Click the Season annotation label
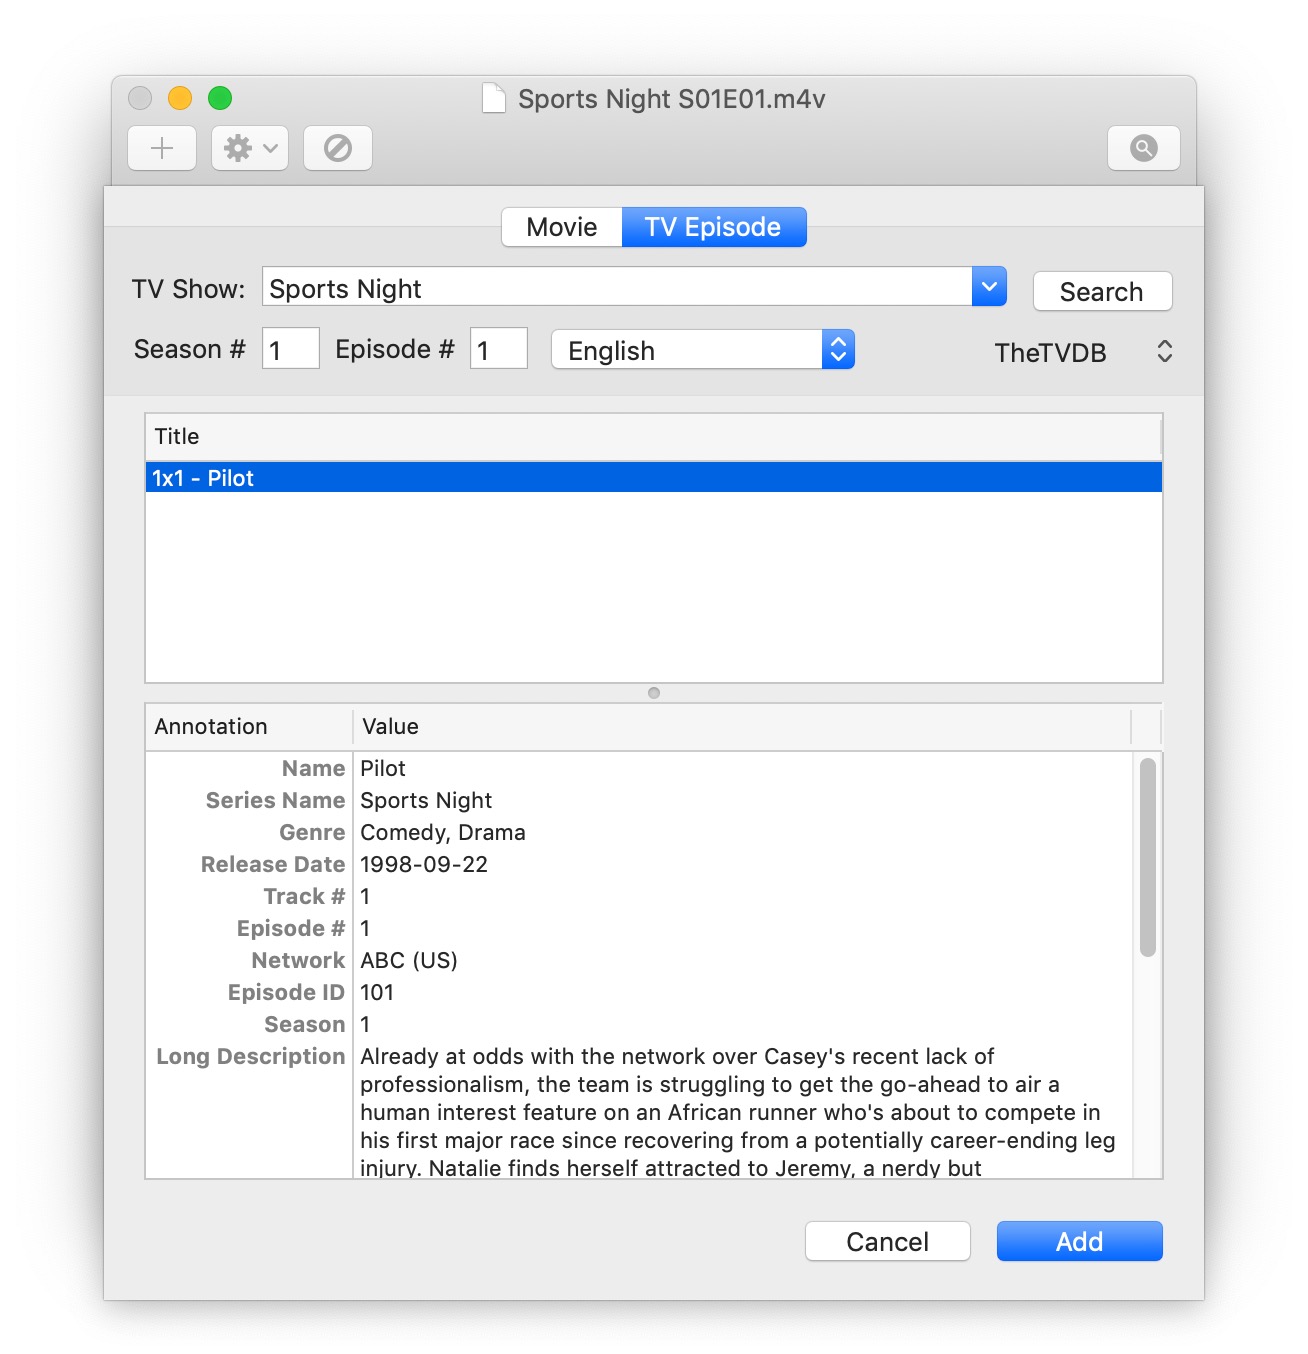Screen dimensions: 1308x1354 pyautogui.click(x=304, y=1024)
